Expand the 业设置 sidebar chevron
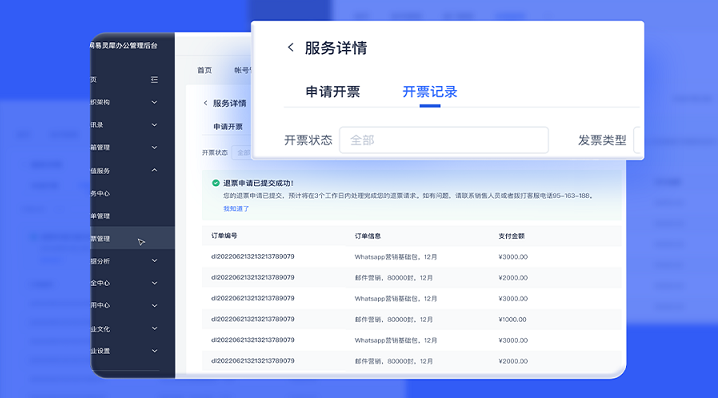This screenshot has height=399, width=718. [154, 351]
